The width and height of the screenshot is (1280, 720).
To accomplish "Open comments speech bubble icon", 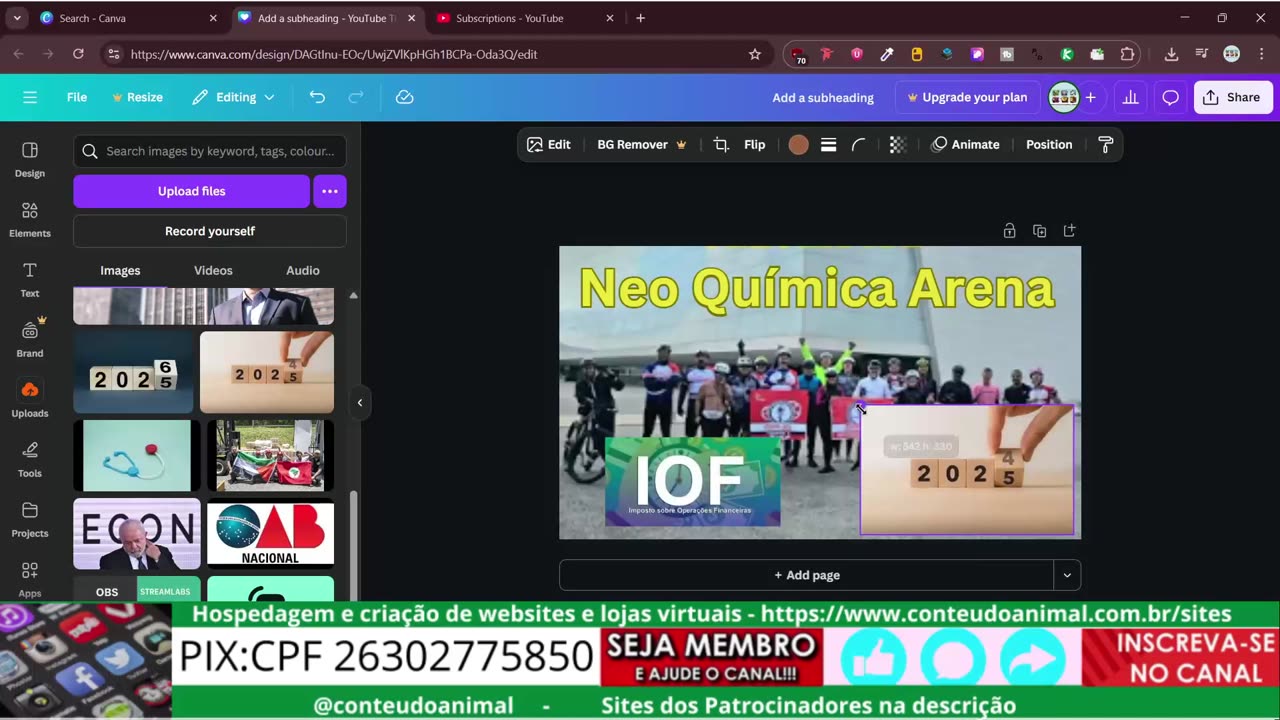I will (x=1170, y=97).
